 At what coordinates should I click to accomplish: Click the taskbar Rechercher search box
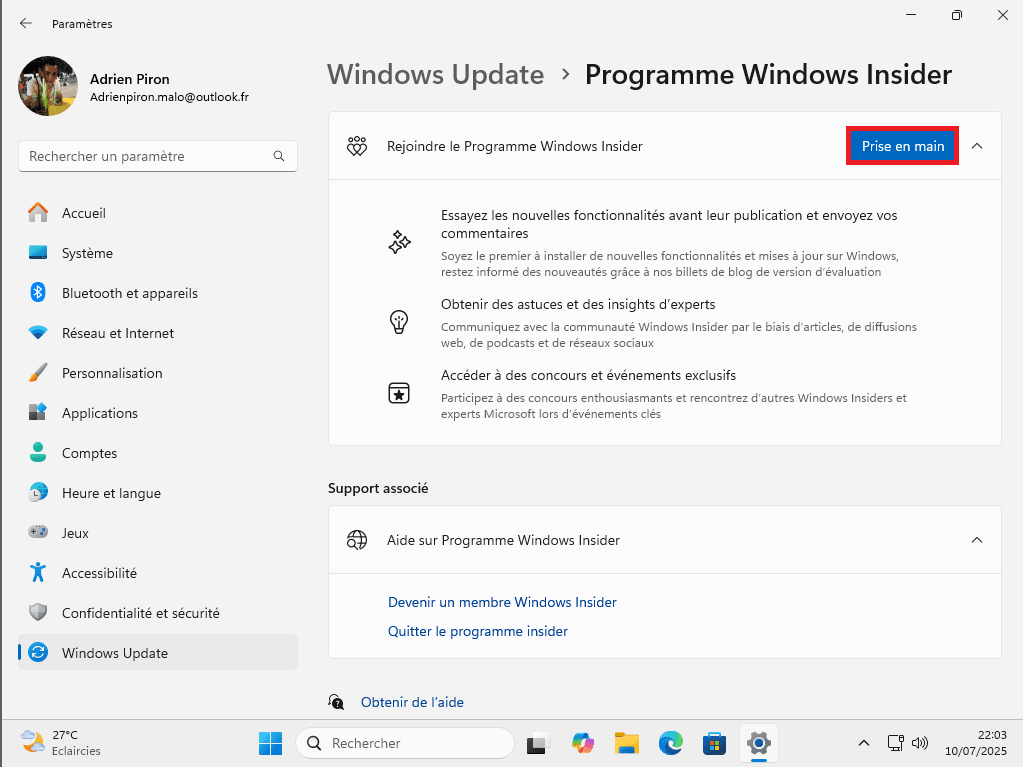[405, 743]
